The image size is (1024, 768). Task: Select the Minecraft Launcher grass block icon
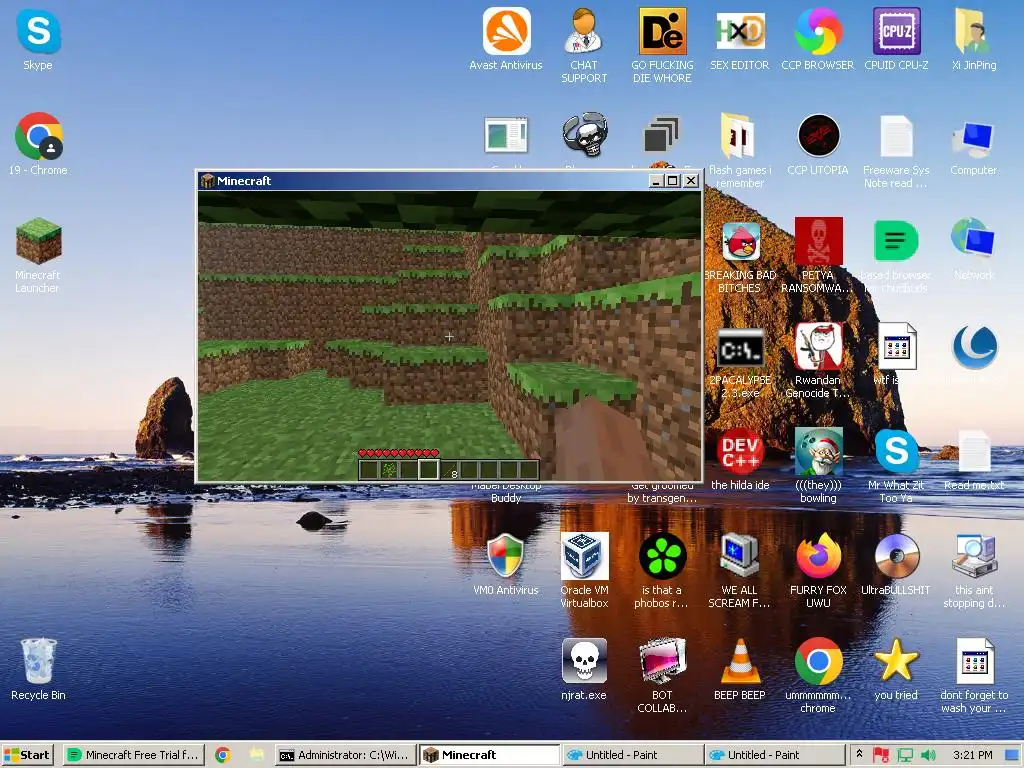(x=39, y=241)
